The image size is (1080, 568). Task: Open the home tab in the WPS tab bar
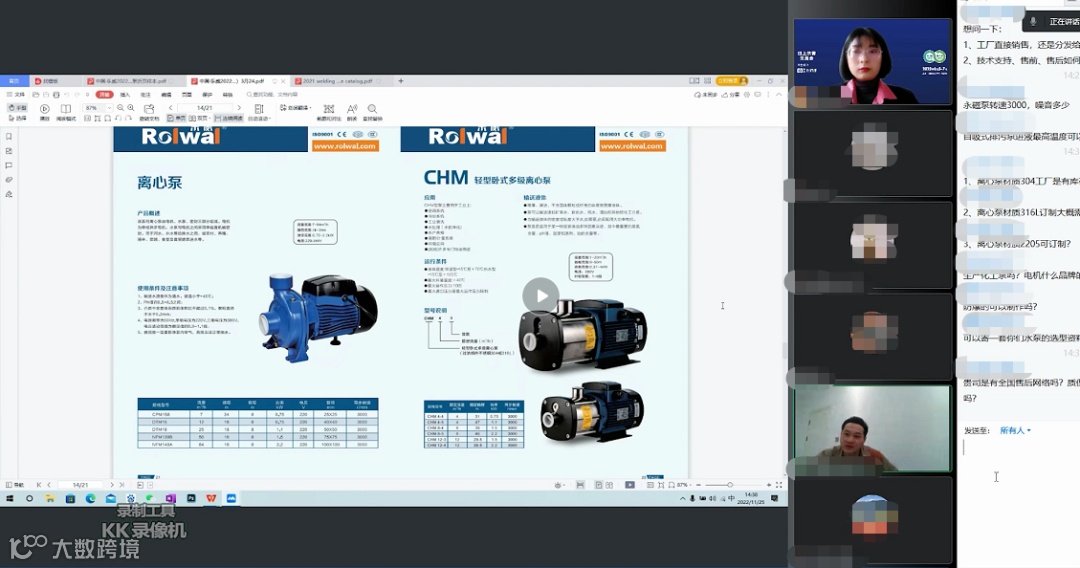point(14,81)
